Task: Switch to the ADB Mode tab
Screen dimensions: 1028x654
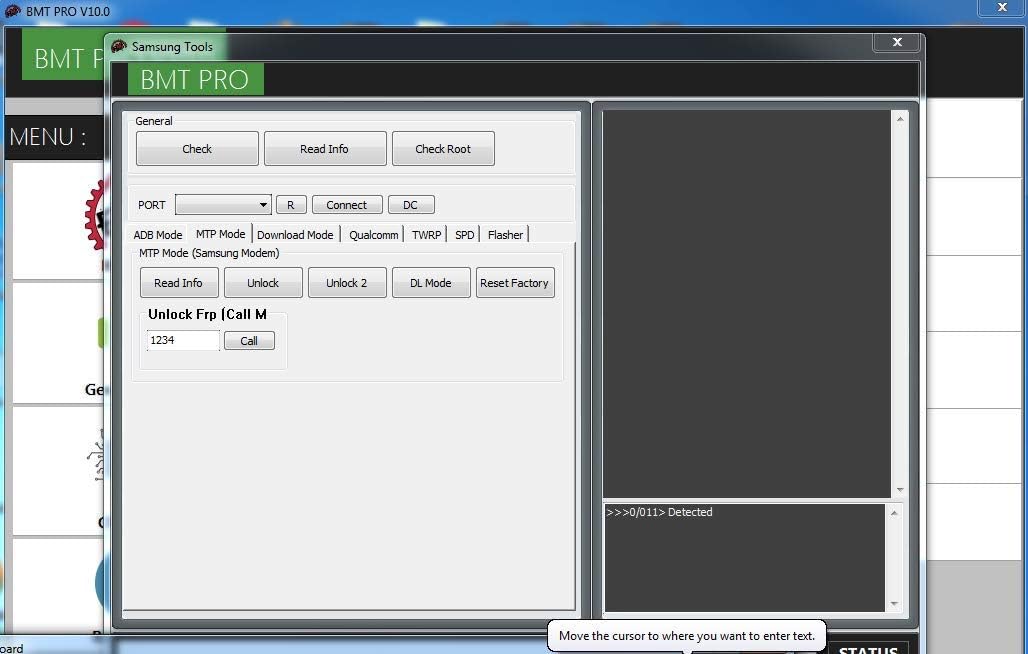Action: pyautogui.click(x=158, y=235)
